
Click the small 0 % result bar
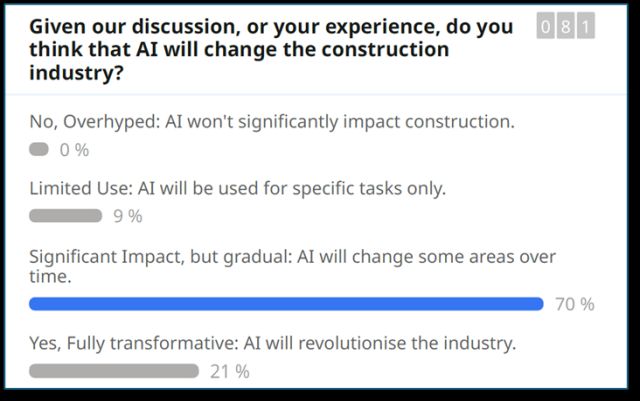[x=39, y=149]
